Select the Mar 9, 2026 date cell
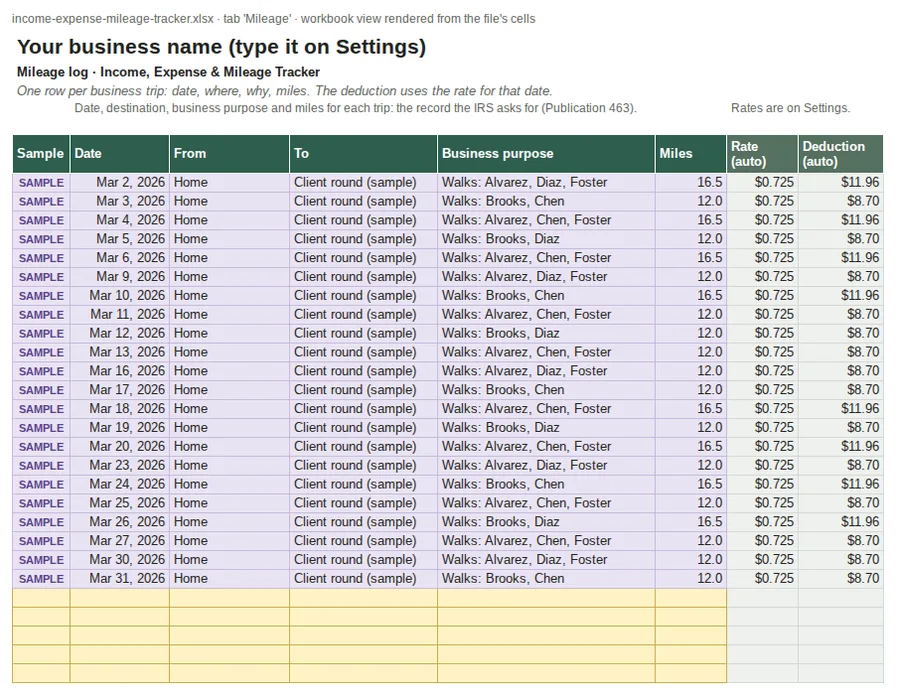Viewport: 900px width, 699px height. point(119,277)
